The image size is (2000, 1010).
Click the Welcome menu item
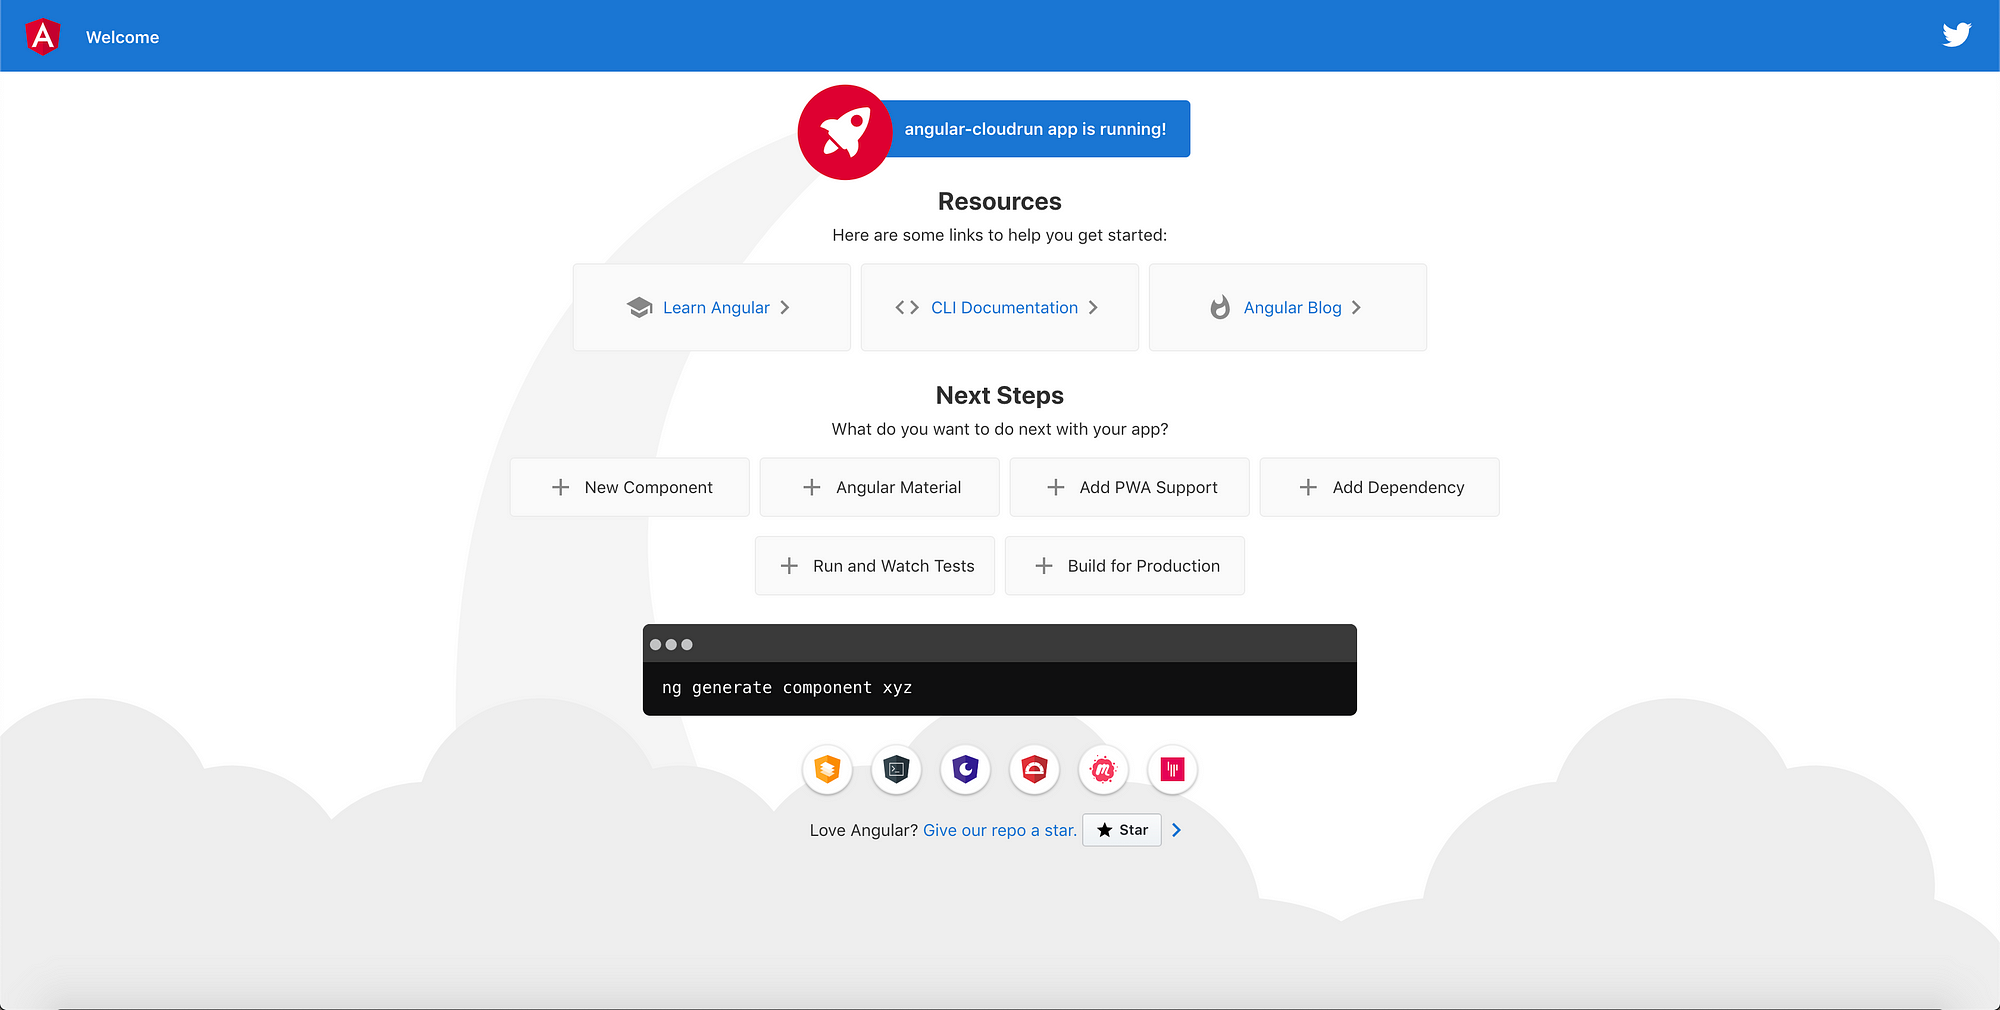pyautogui.click(x=122, y=37)
